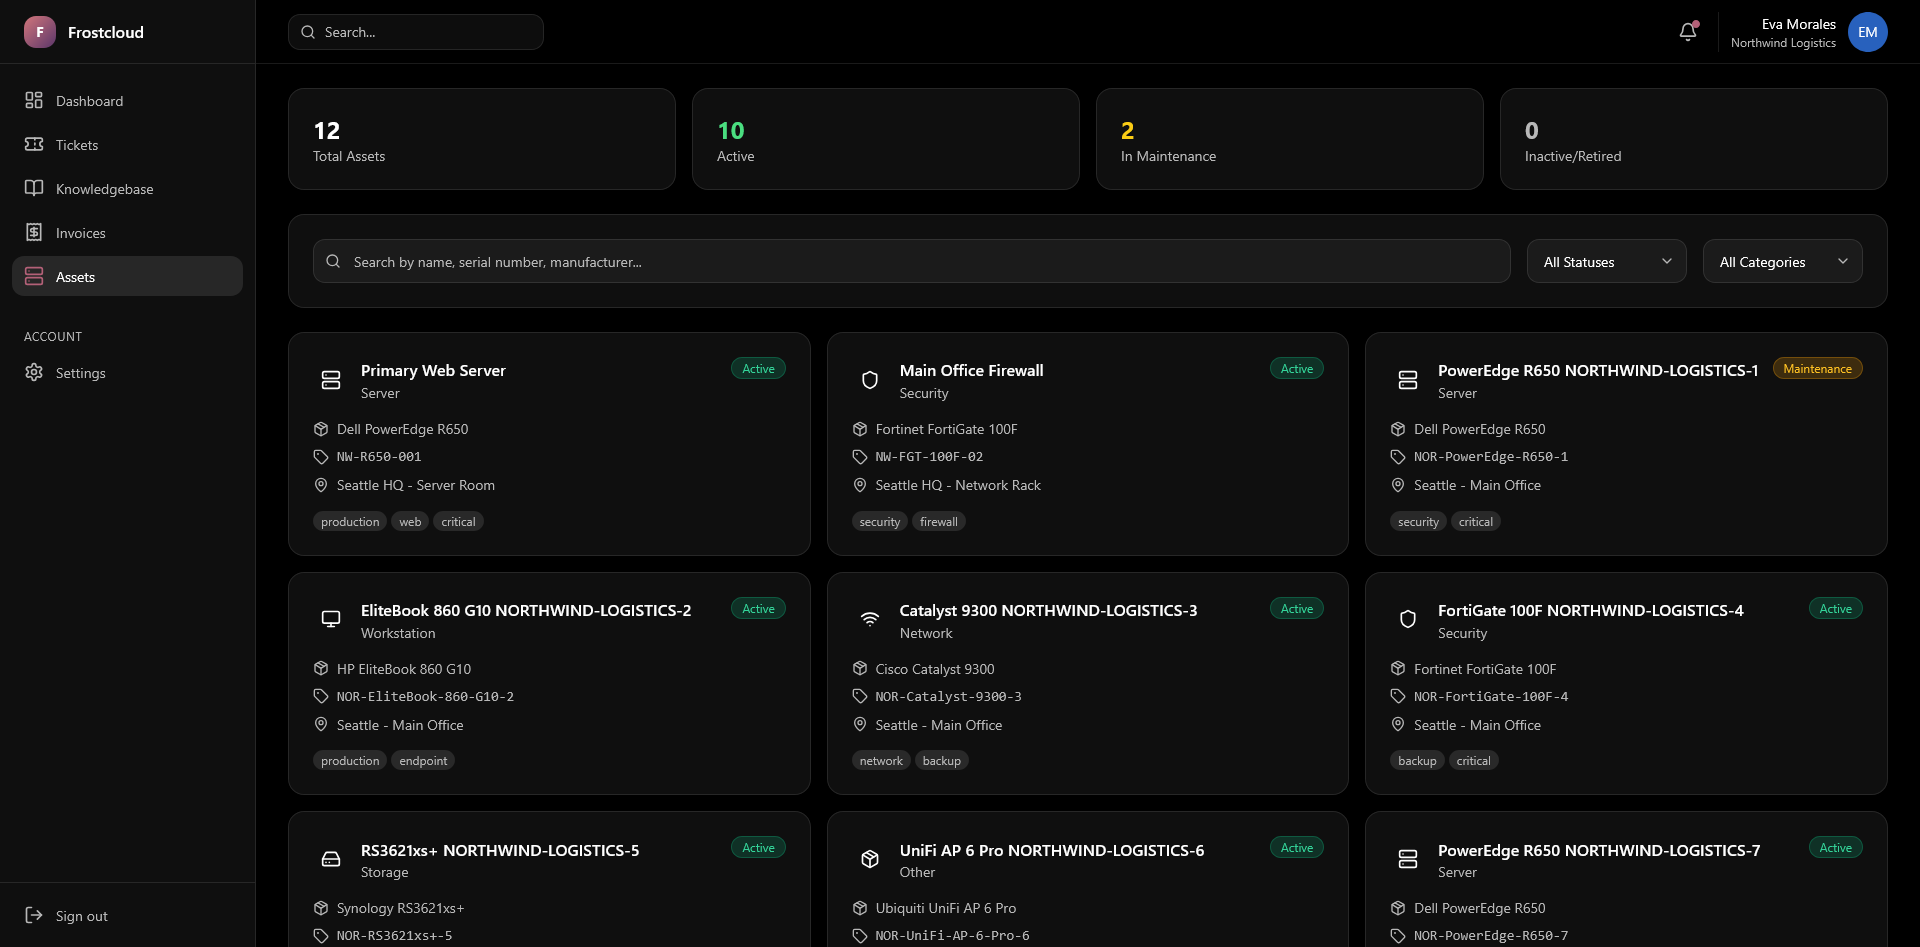The height and width of the screenshot is (947, 1920).
Task: Navigate to Invoices in sidebar
Action: [80, 233]
